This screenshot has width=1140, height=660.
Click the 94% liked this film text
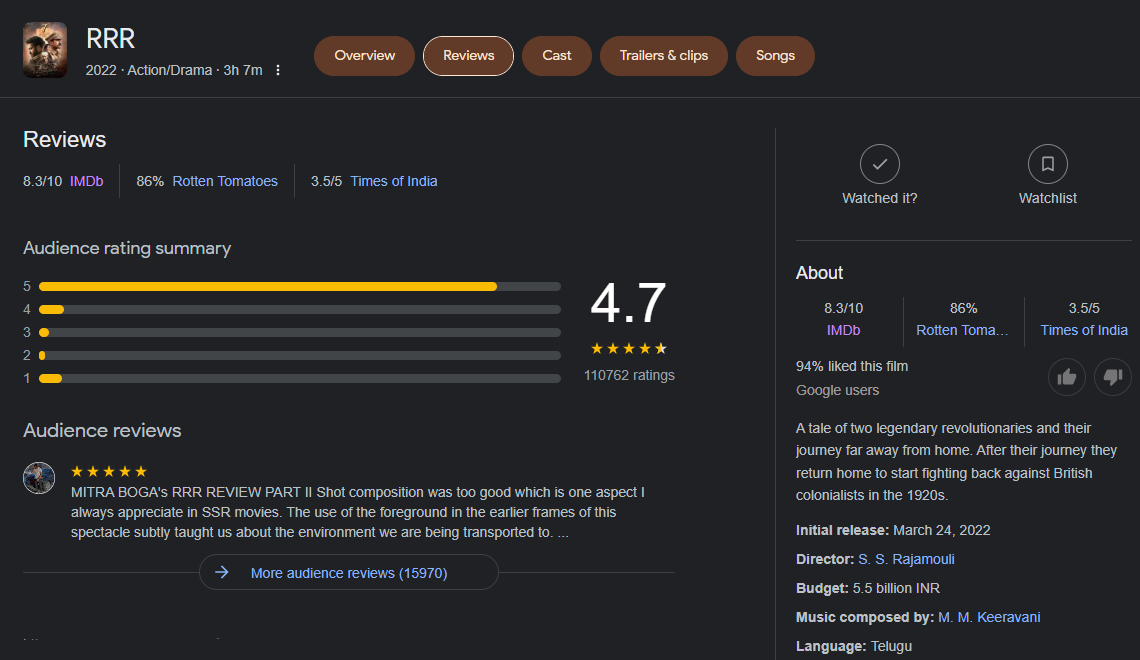(852, 366)
